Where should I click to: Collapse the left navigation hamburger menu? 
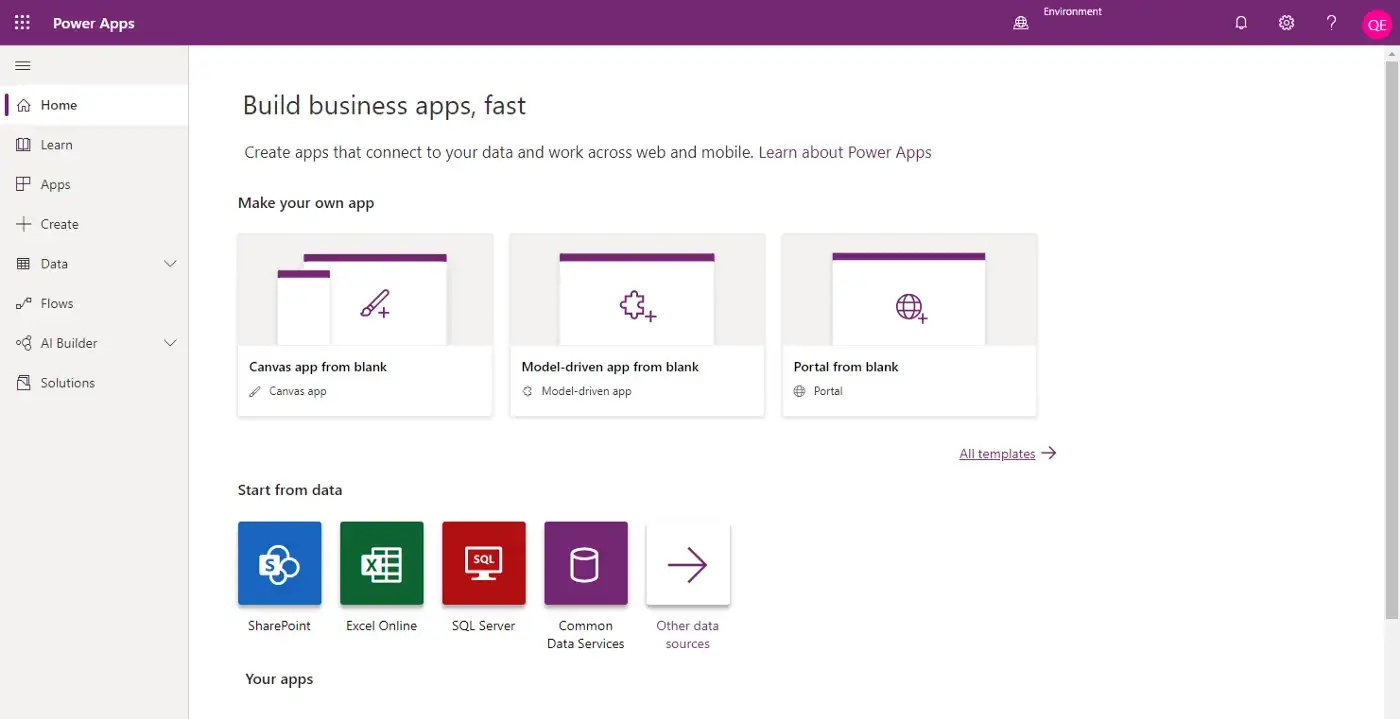tap(23, 66)
